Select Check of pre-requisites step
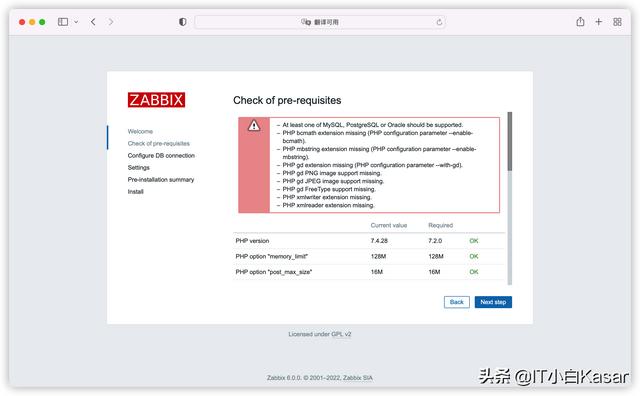This screenshot has height=396, width=640. [158, 143]
